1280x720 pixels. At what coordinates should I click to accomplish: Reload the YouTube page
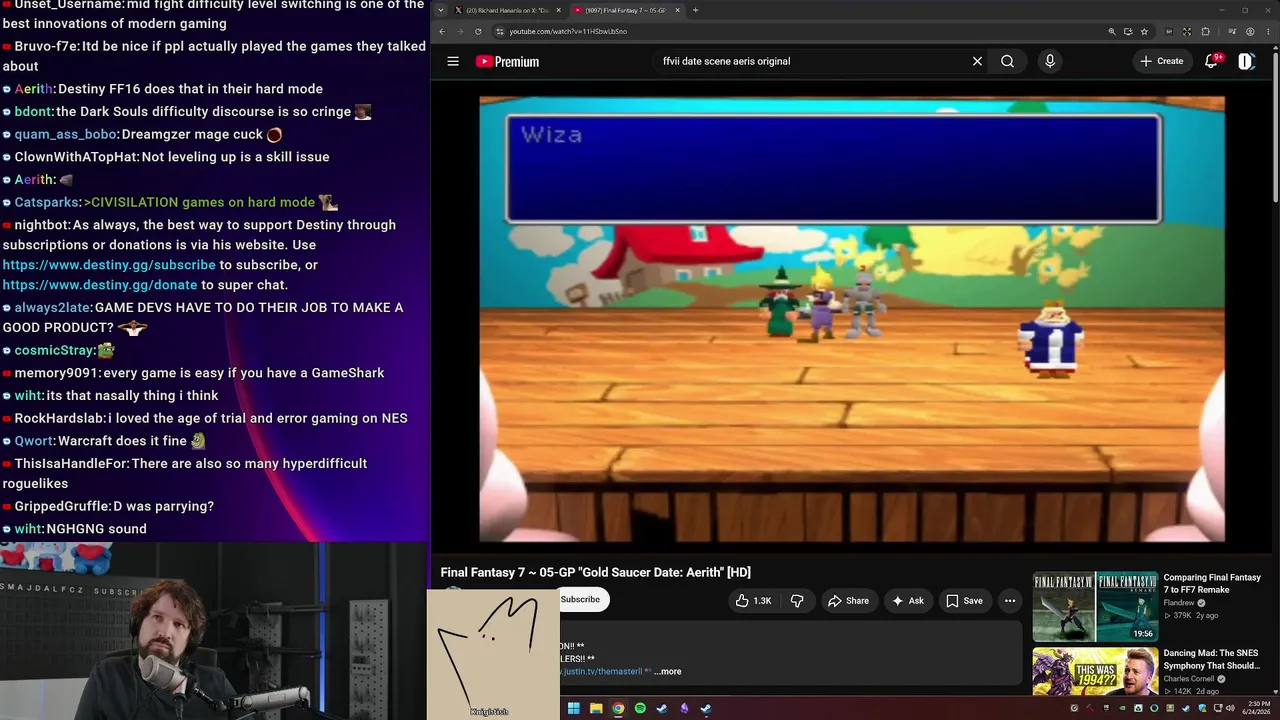point(478,31)
